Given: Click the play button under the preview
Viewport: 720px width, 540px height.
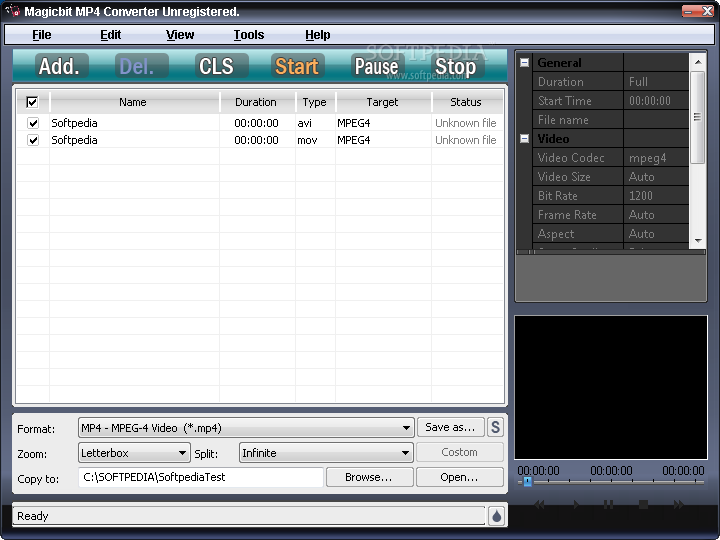Looking at the screenshot, I should pos(576,505).
